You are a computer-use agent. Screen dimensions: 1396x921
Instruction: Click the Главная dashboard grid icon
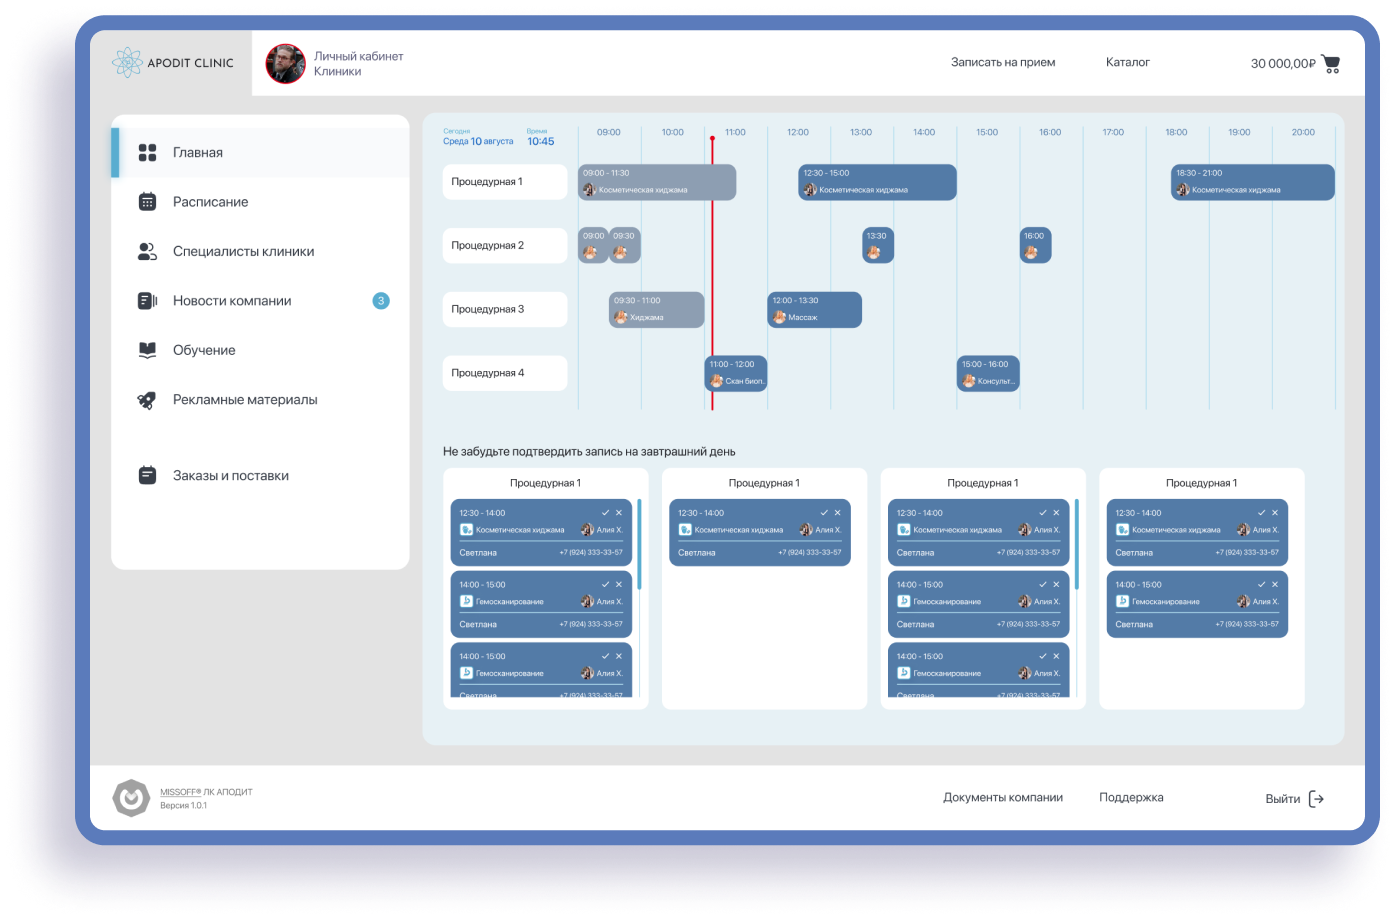click(x=147, y=153)
